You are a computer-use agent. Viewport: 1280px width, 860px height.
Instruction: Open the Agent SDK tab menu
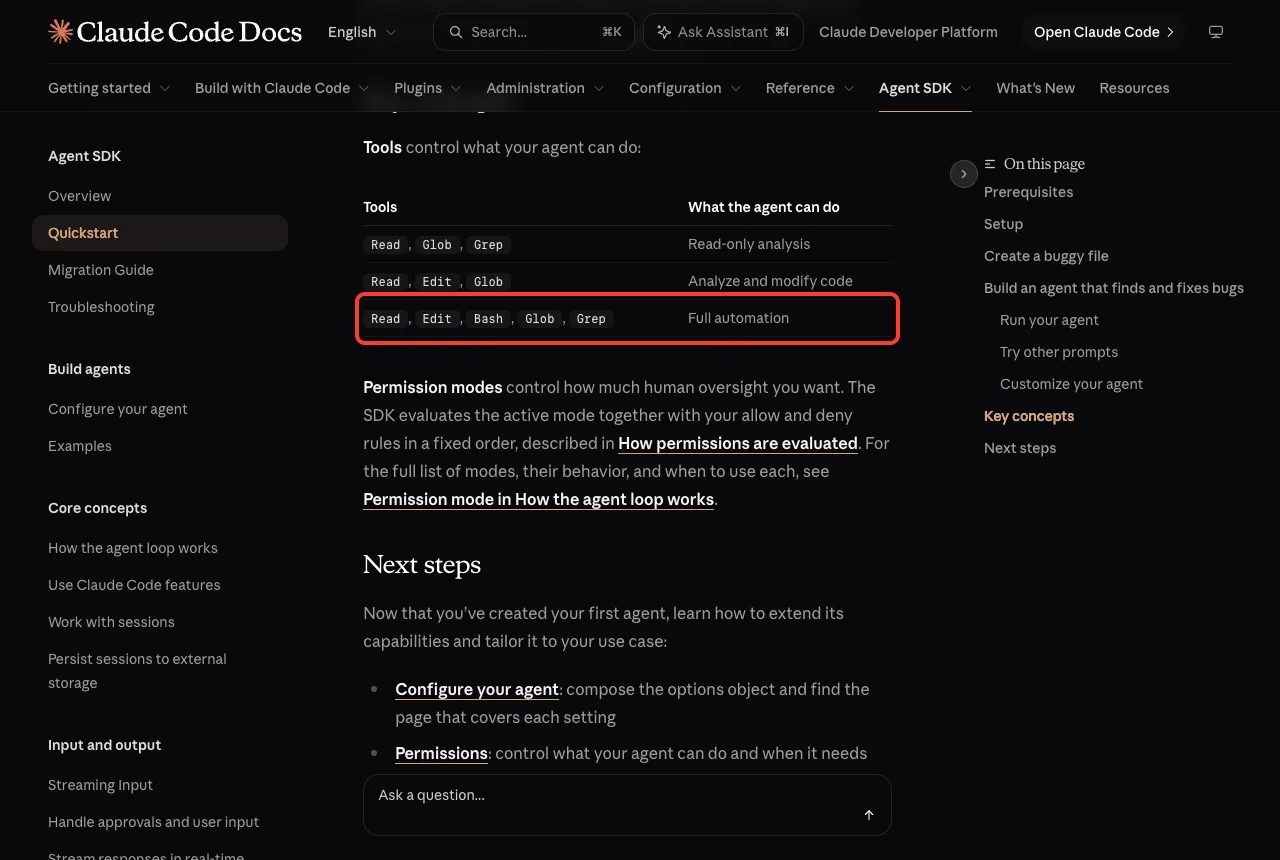tap(925, 88)
